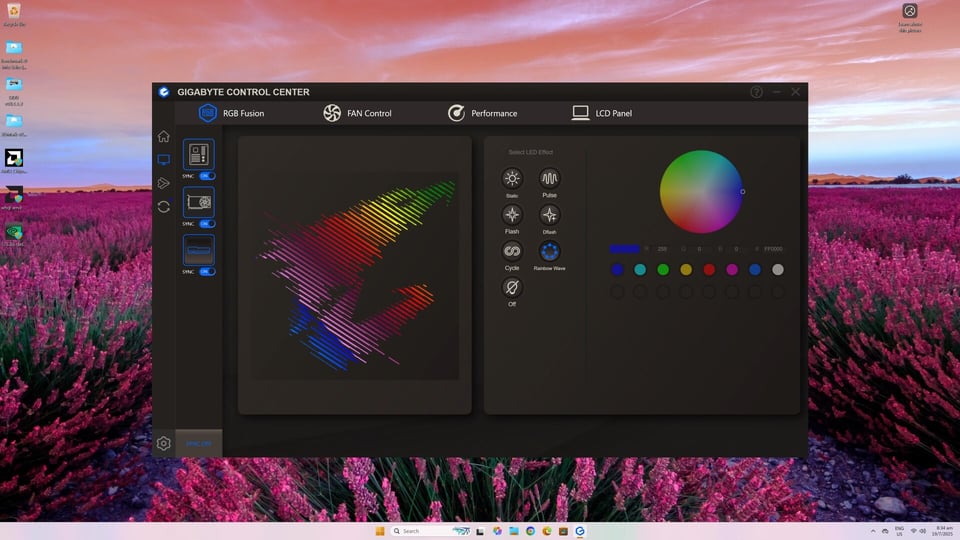Select the Static LED effect icon
Image resolution: width=960 pixels, height=540 pixels.
tap(512, 178)
